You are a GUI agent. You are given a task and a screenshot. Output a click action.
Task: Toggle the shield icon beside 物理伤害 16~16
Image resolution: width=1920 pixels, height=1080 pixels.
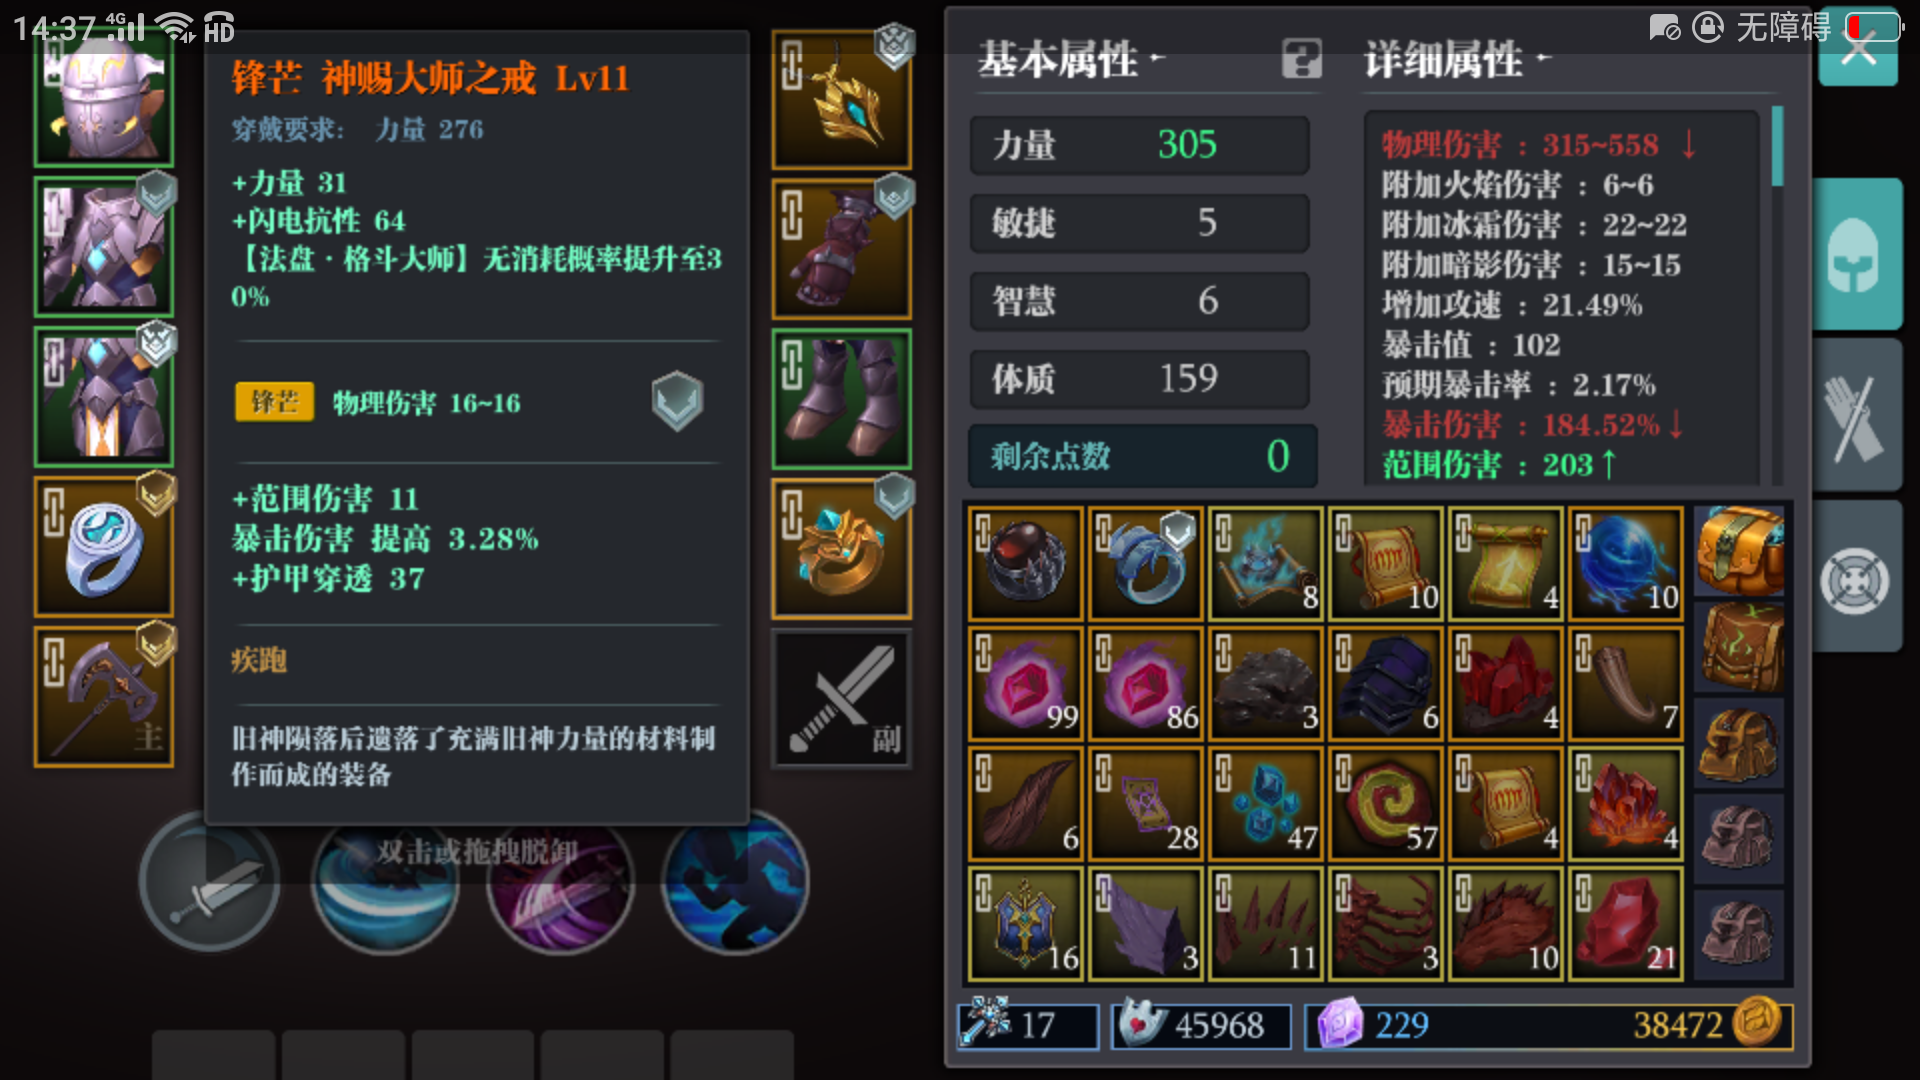[x=677, y=401]
